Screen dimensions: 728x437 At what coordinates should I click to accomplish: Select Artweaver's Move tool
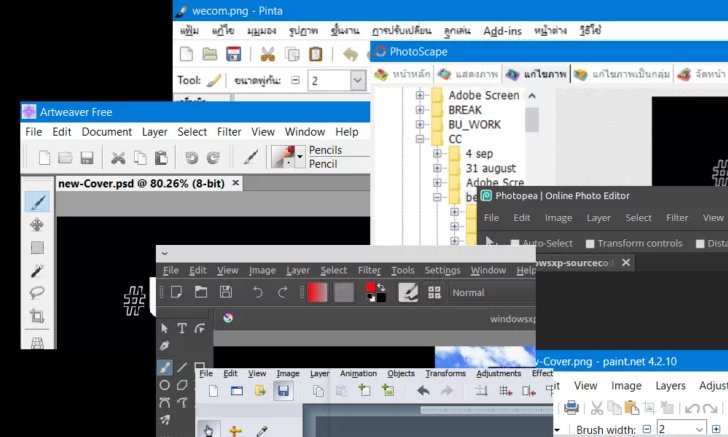[x=37, y=225]
